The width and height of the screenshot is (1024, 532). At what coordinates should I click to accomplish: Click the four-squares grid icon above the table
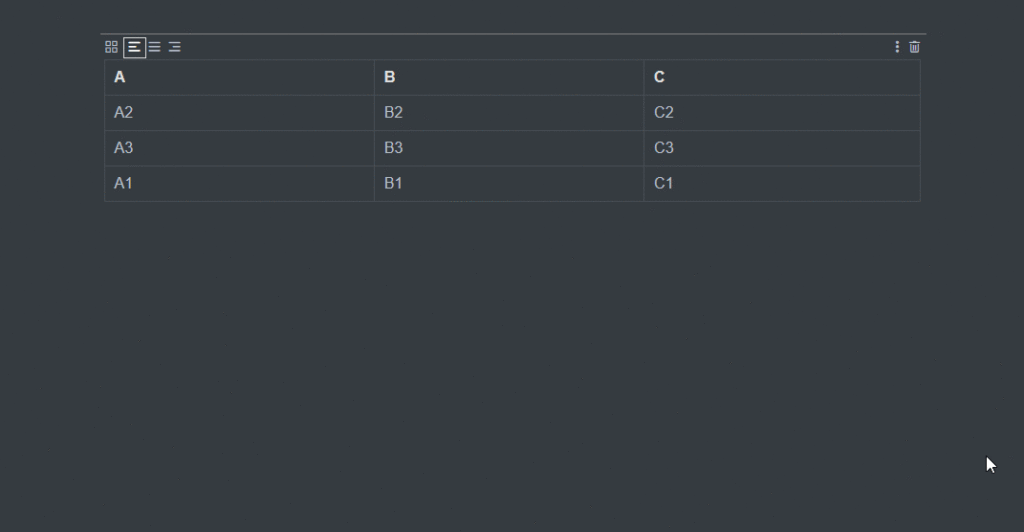(x=111, y=47)
